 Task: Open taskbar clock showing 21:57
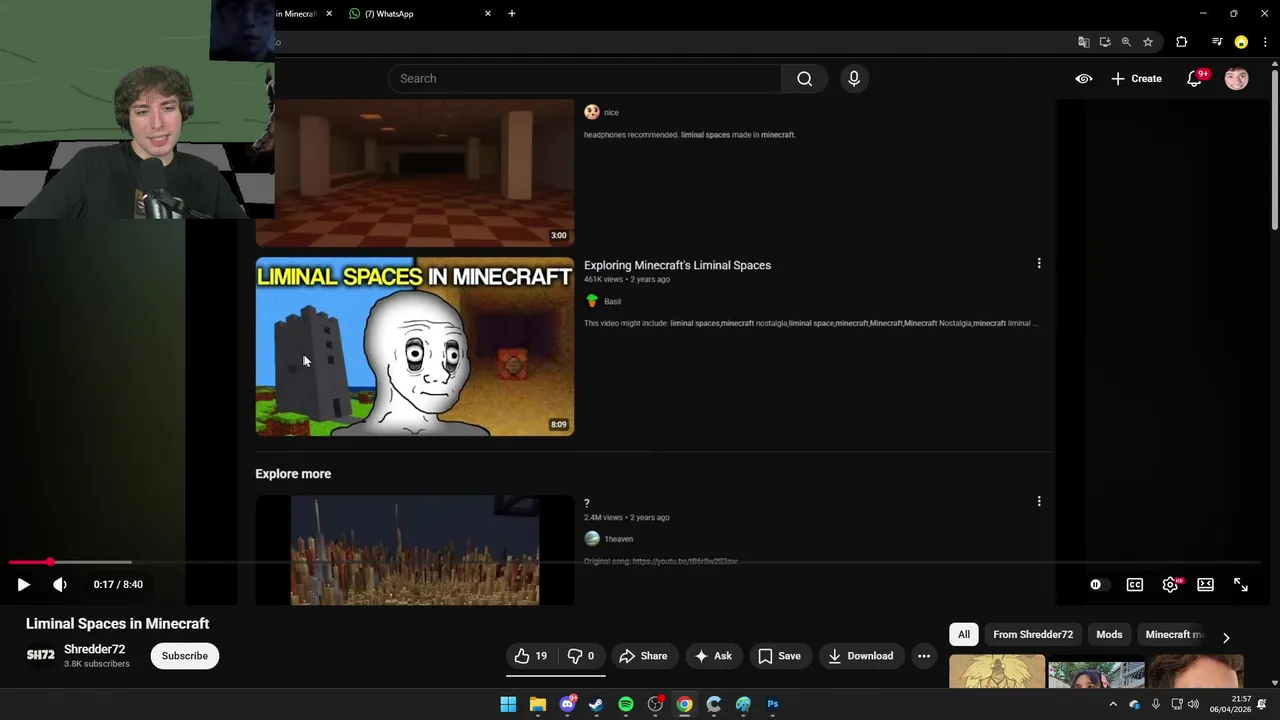(1230, 704)
